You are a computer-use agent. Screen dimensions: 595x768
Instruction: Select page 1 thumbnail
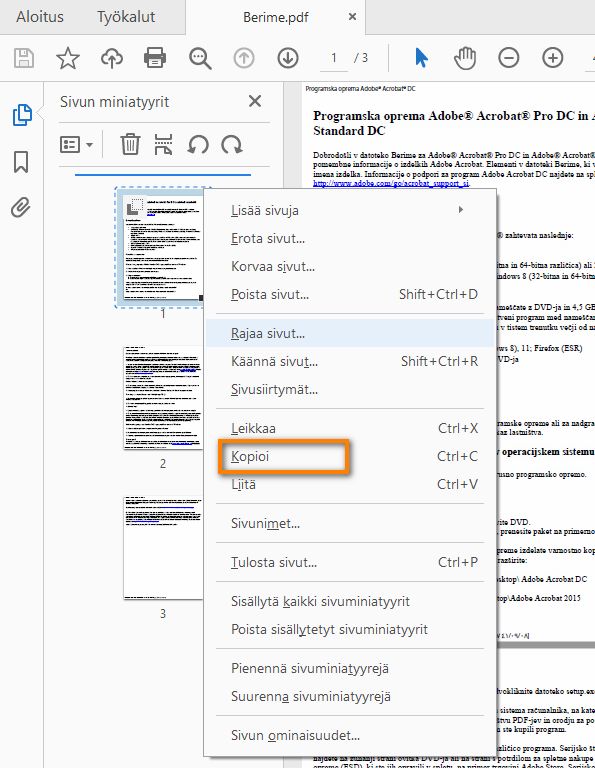pyautogui.click(x=163, y=247)
